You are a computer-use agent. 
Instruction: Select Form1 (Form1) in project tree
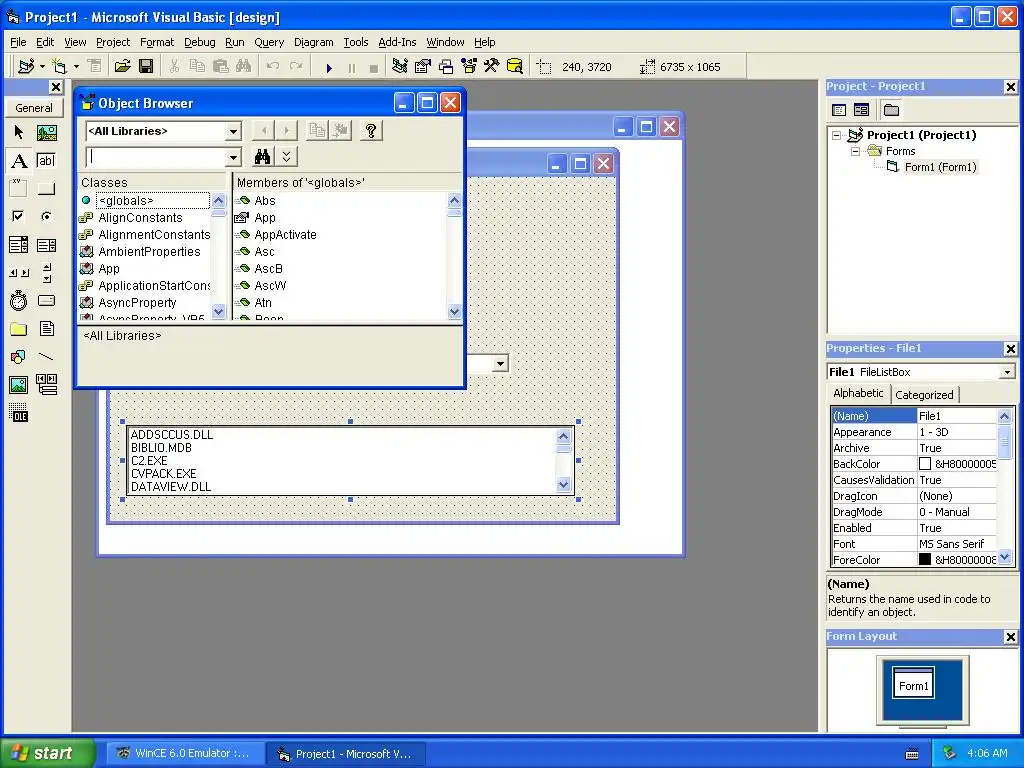pos(940,167)
